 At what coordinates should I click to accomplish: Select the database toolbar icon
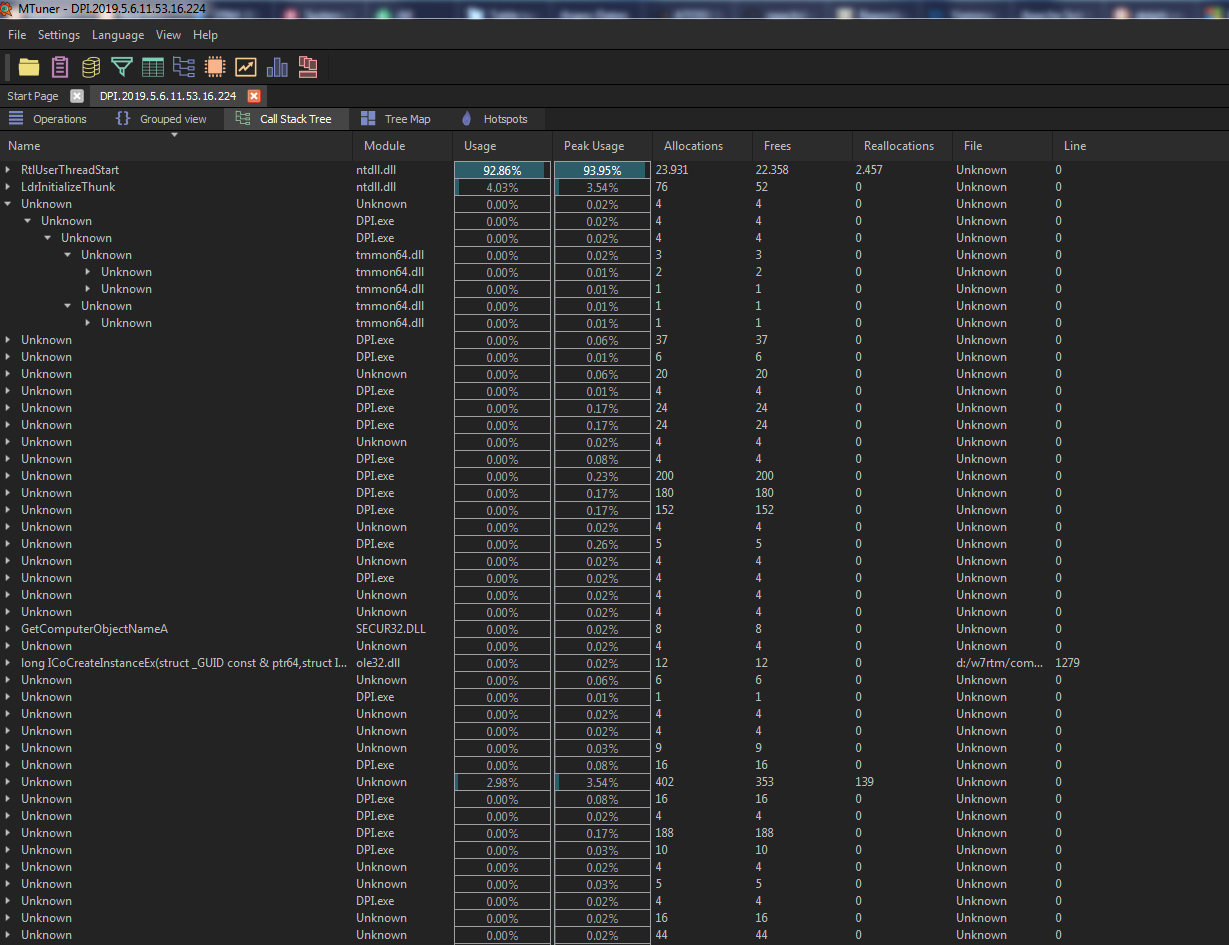[91, 67]
